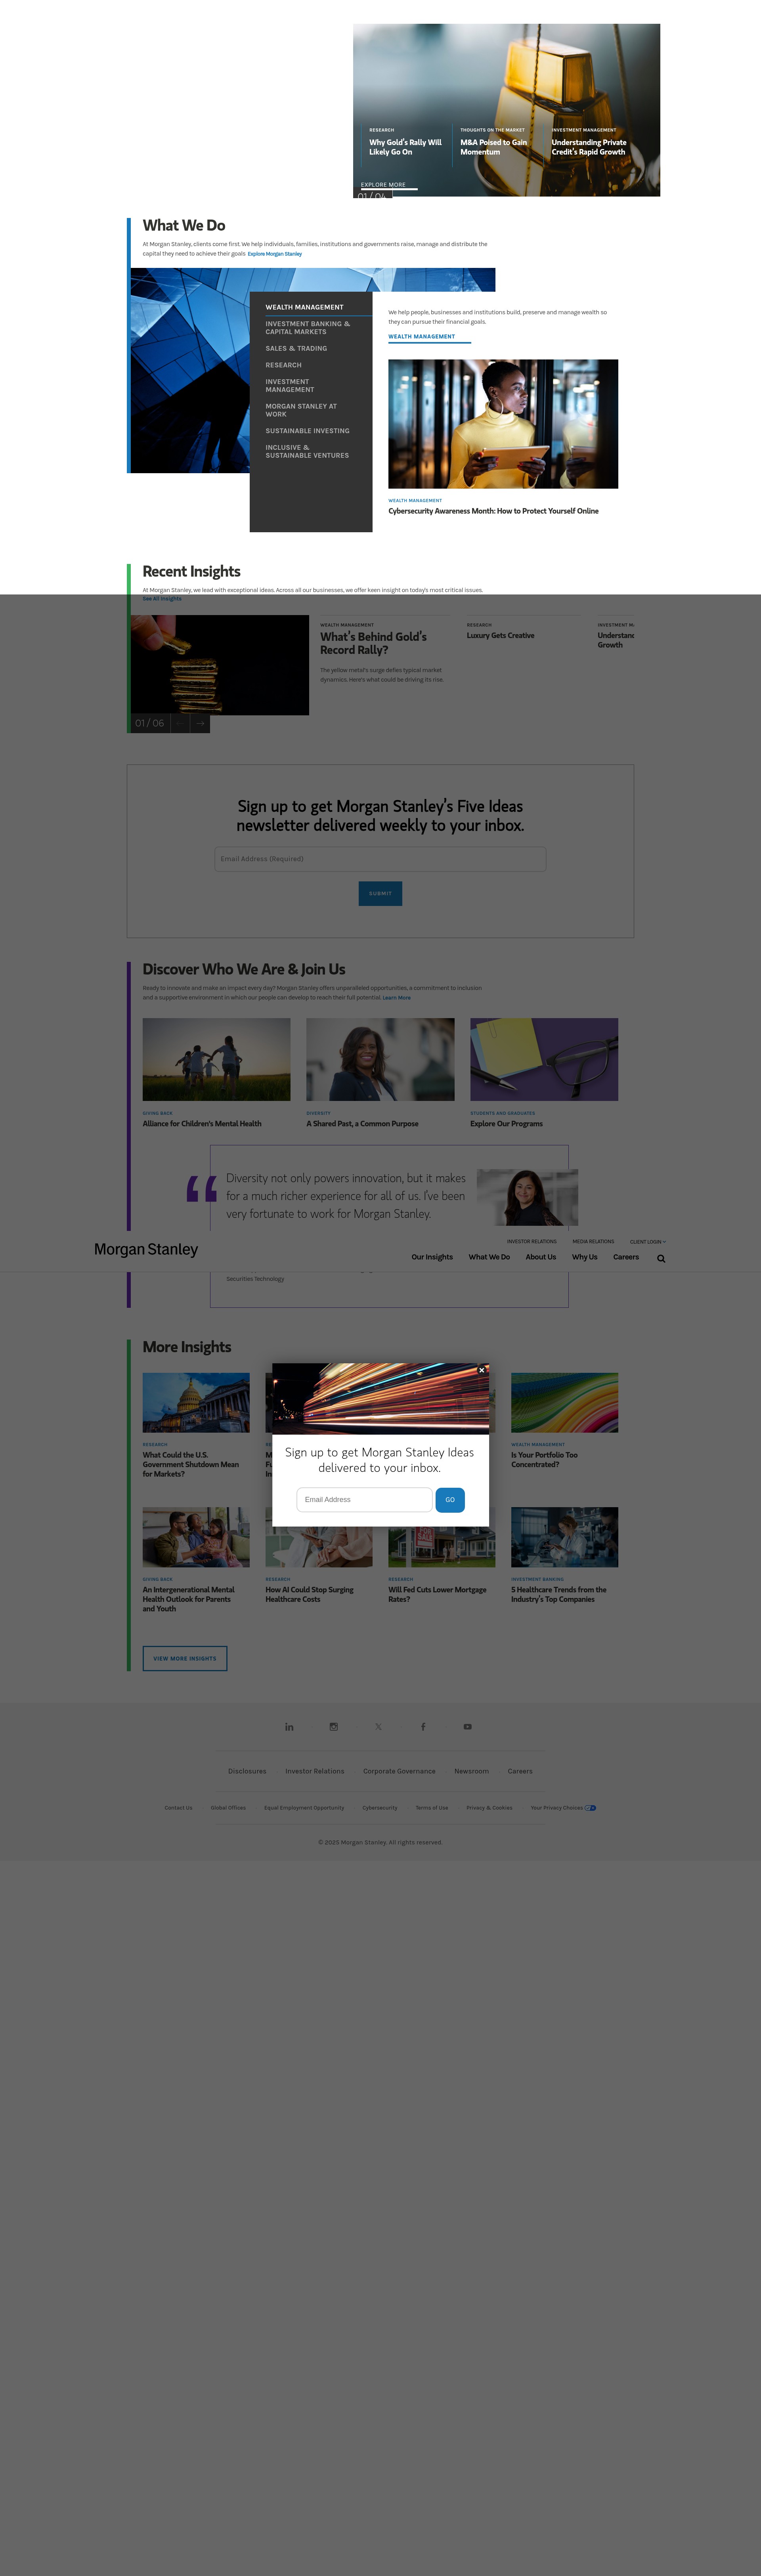Open Alliance for Children's Mental Health
This screenshot has height=2576, width=761.
202,1124
